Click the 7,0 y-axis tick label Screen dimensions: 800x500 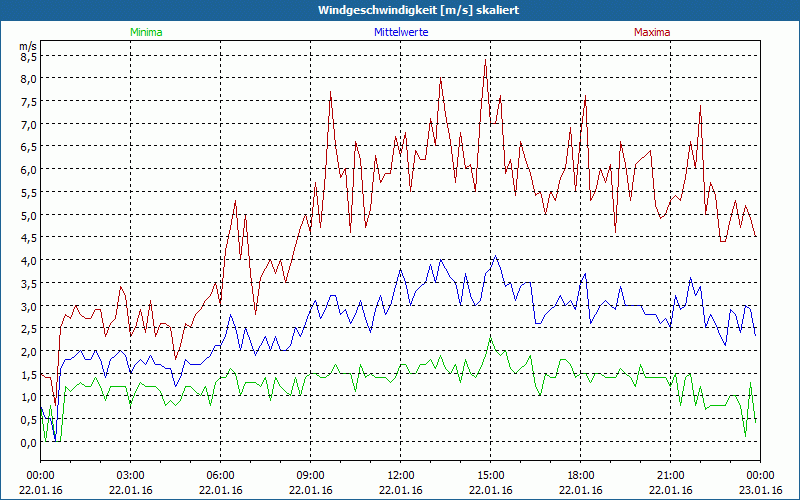point(28,124)
